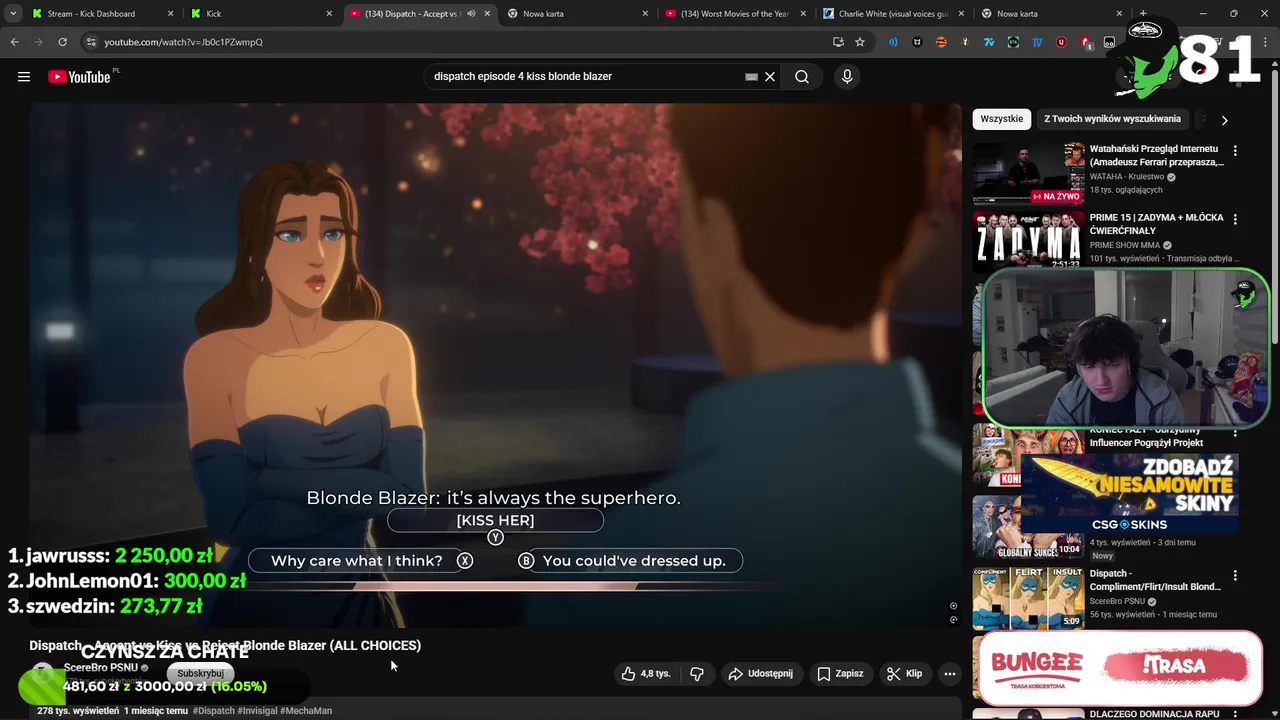
Task: Click the Udostępnij share button
Action: [760, 674]
